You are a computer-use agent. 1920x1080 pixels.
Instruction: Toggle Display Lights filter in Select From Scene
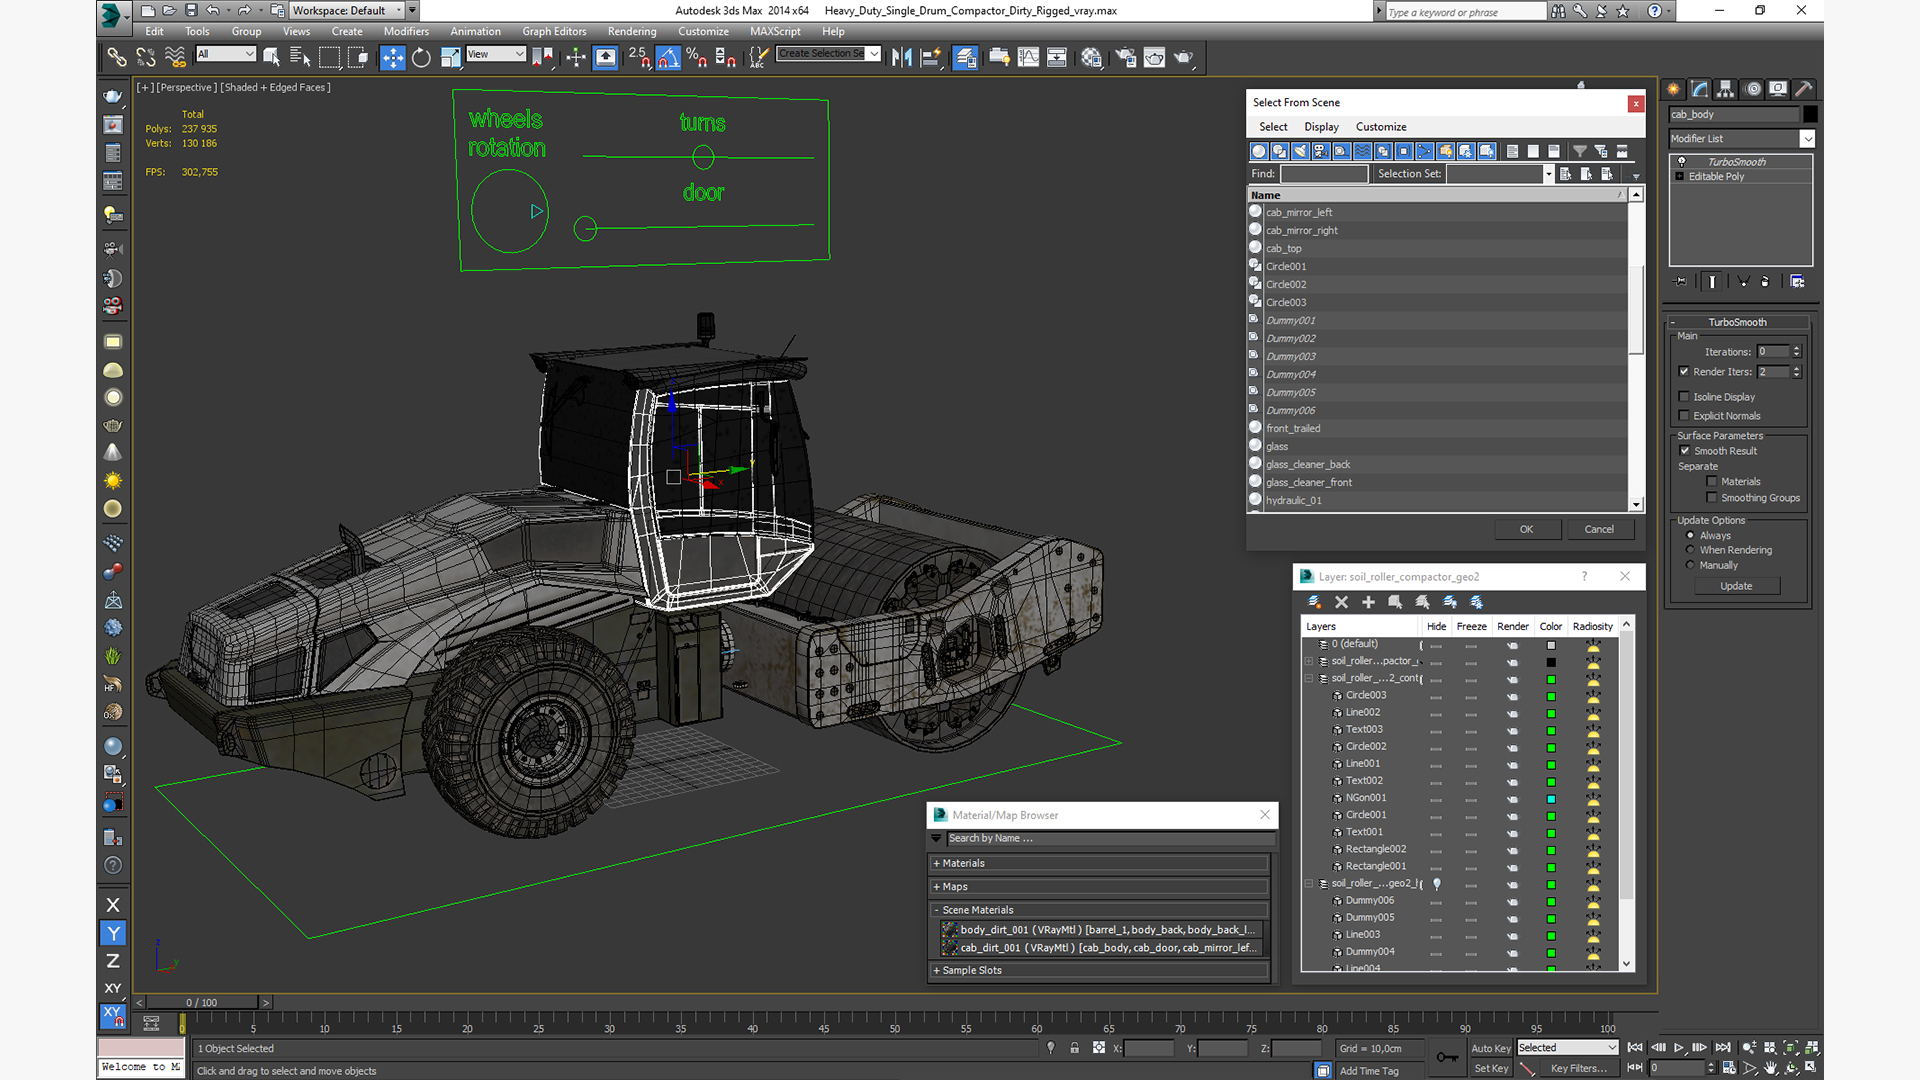pos(1300,151)
